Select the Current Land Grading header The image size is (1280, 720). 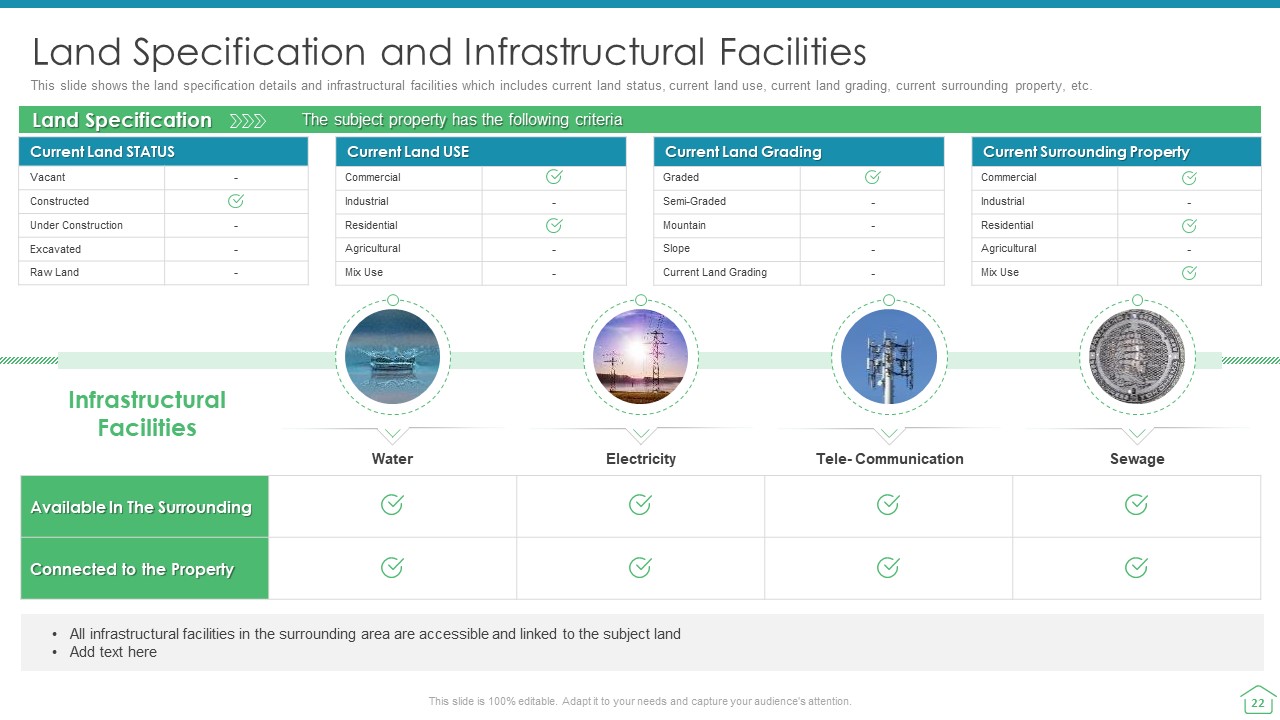[x=799, y=152]
